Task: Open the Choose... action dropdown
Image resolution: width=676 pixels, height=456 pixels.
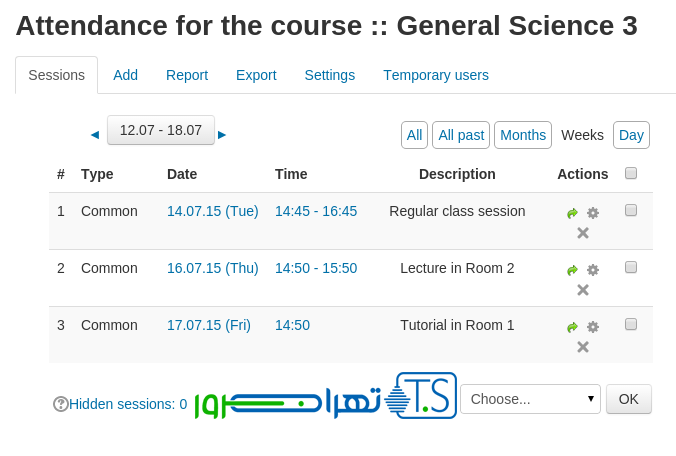Action: pyautogui.click(x=530, y=399)
